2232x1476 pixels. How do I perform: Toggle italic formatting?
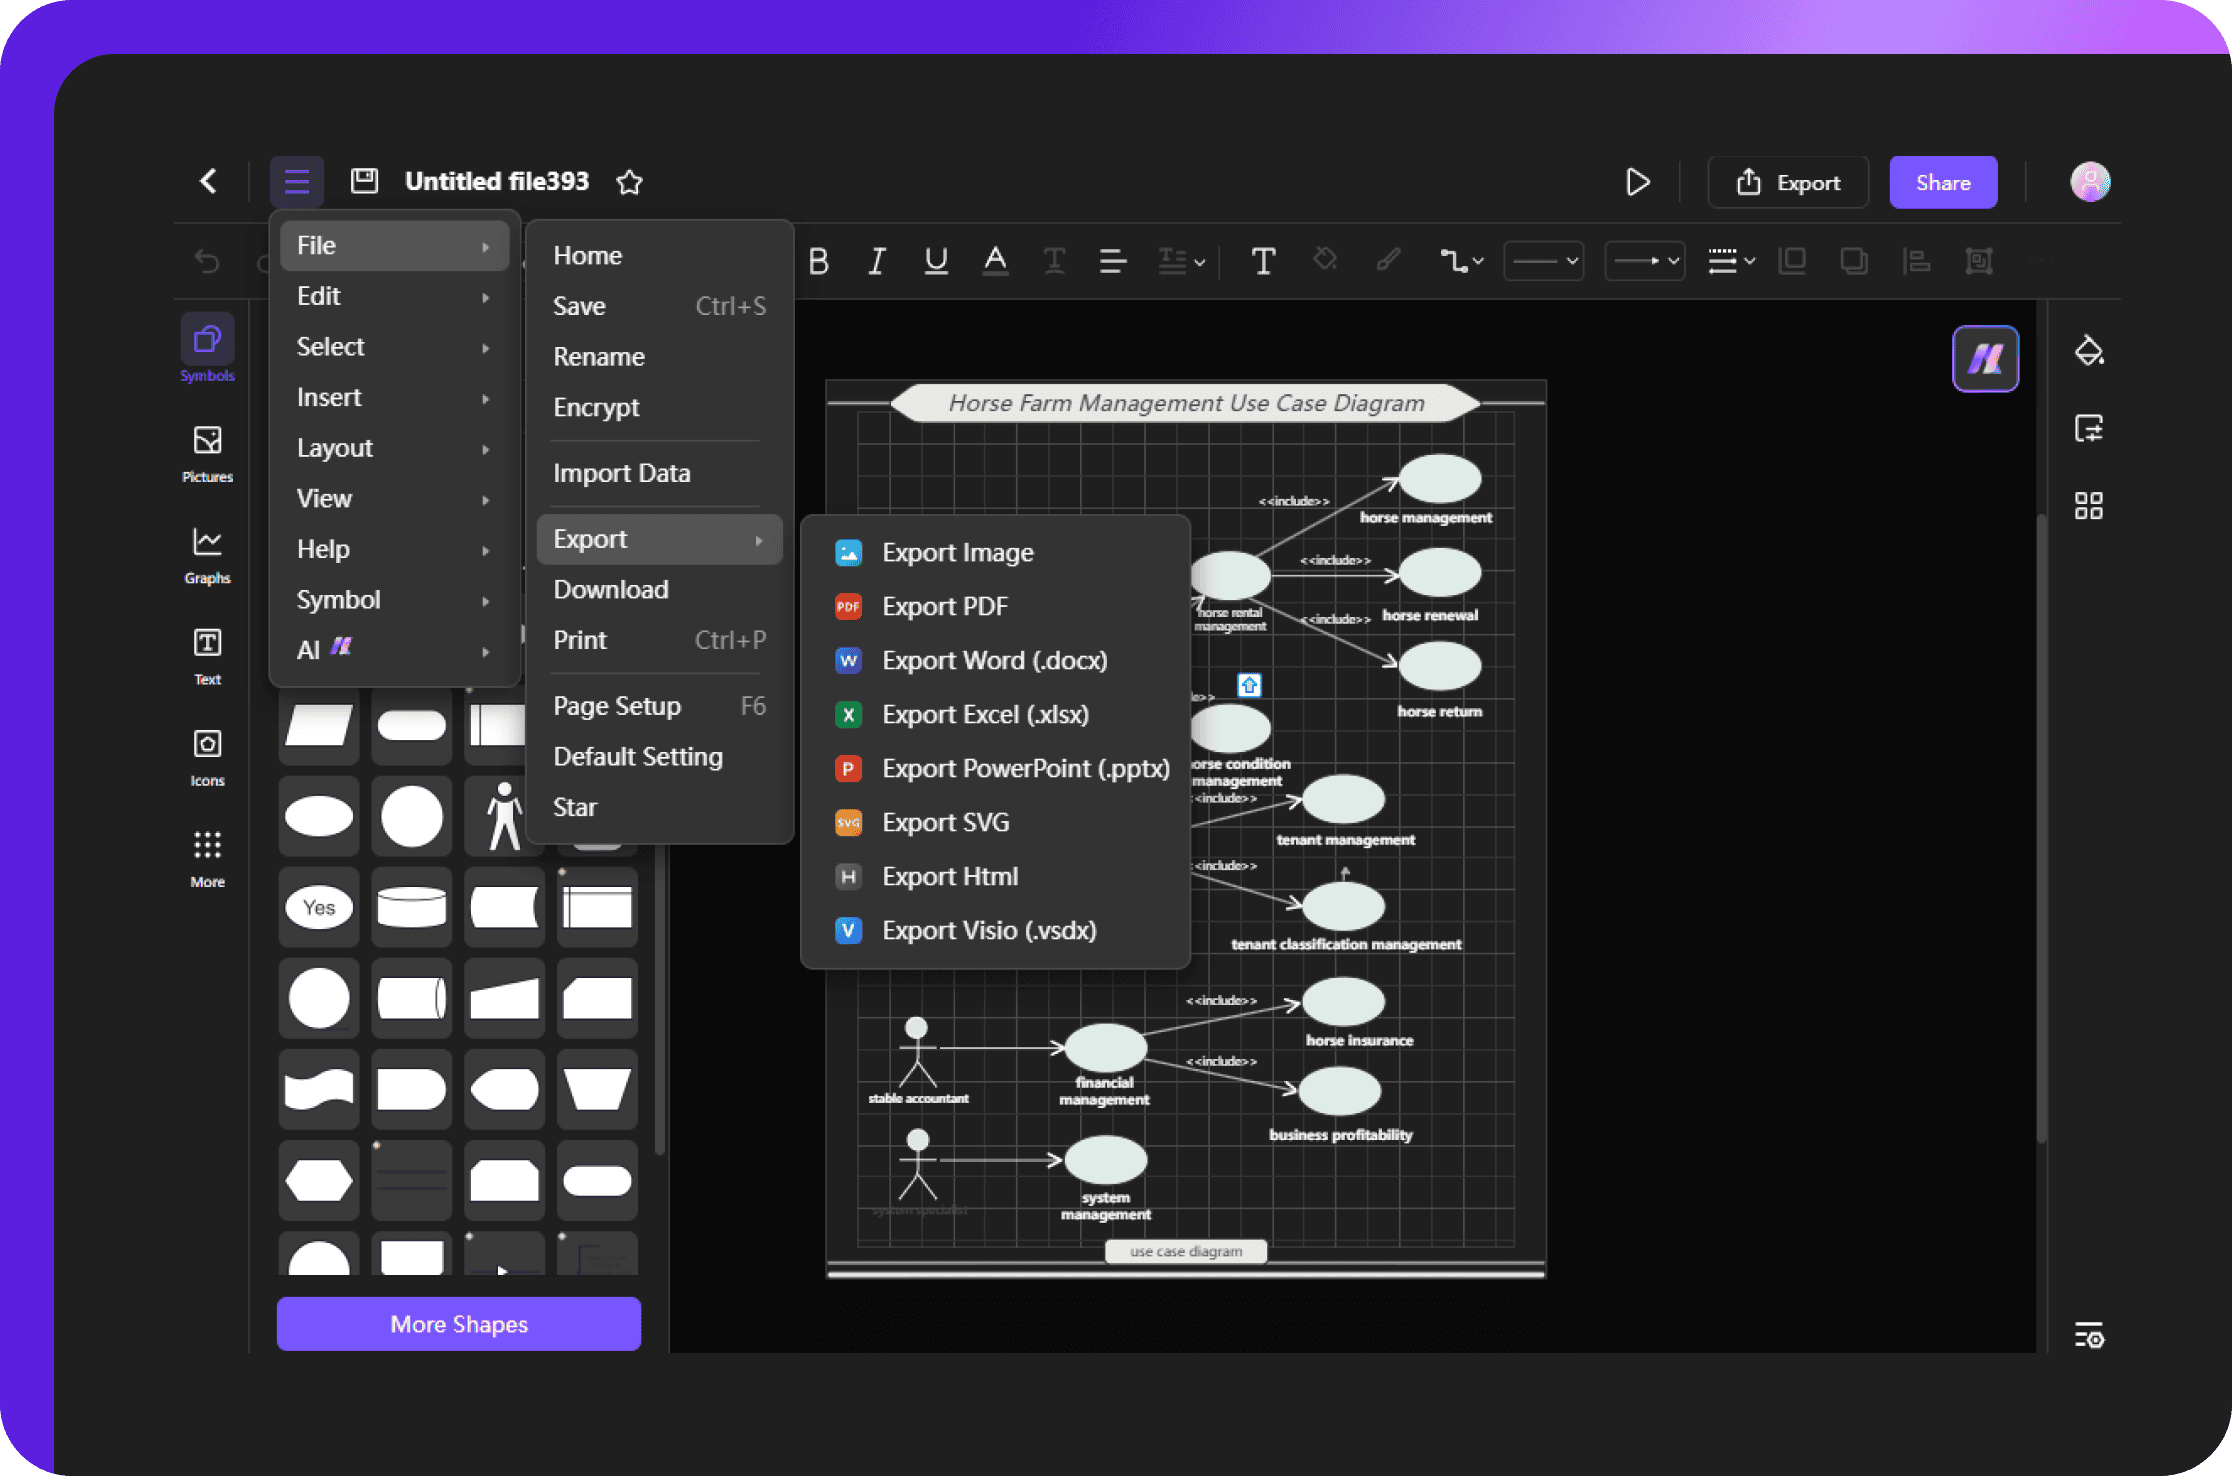coord(877,261)
